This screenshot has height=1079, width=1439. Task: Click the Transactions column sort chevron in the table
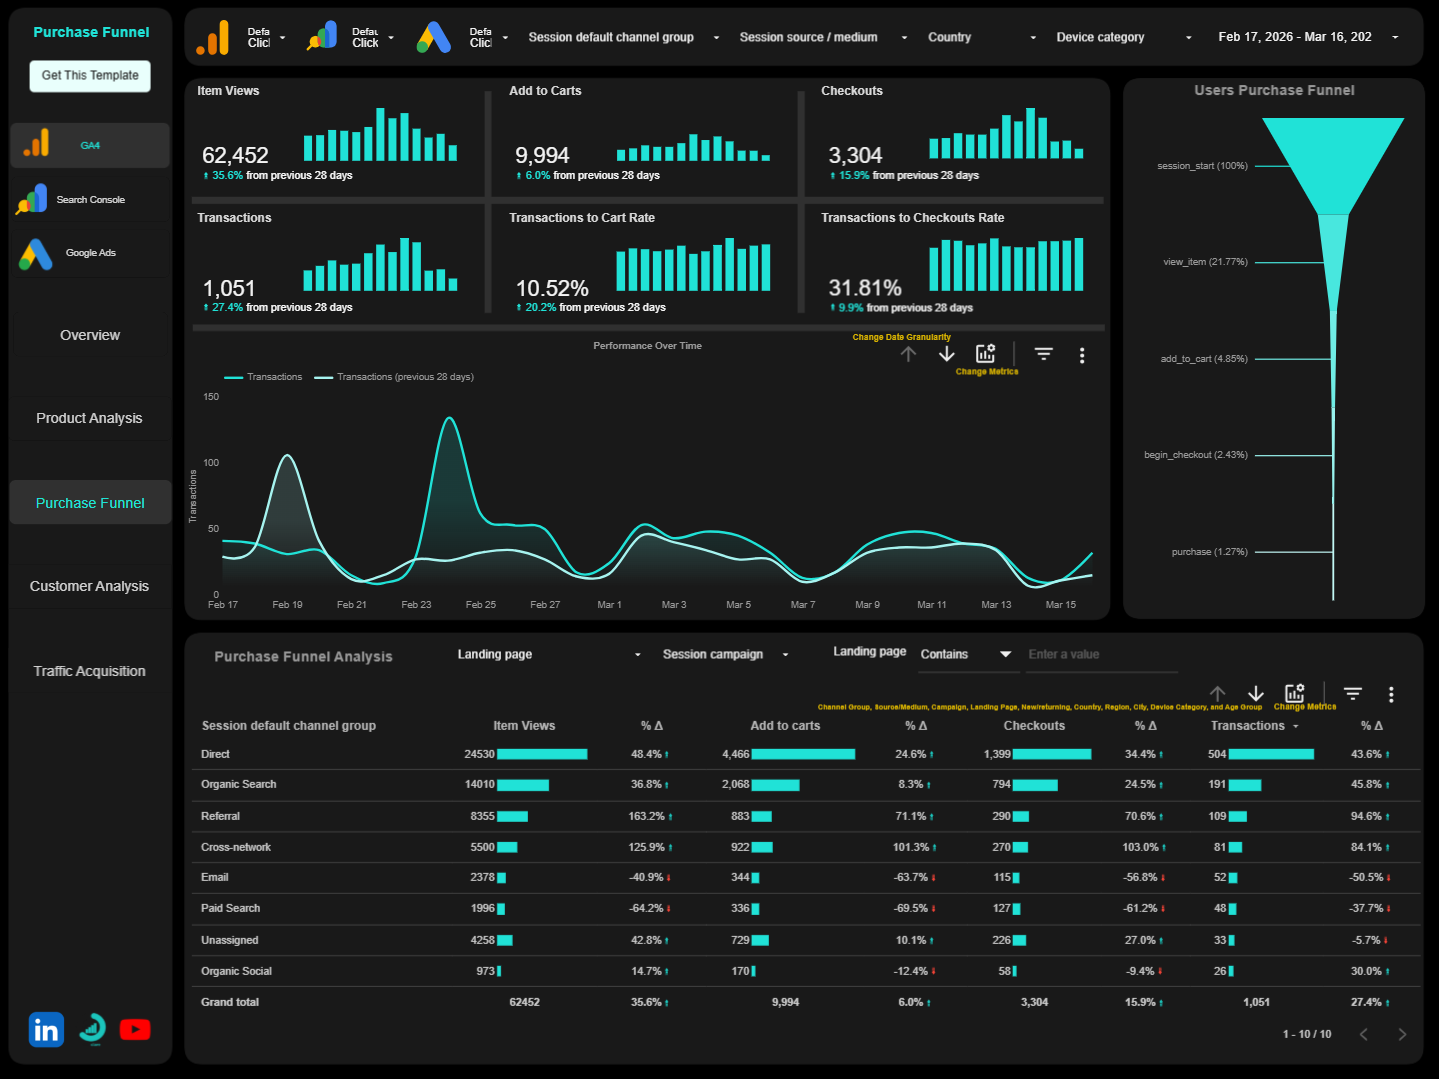(1297, 725)
